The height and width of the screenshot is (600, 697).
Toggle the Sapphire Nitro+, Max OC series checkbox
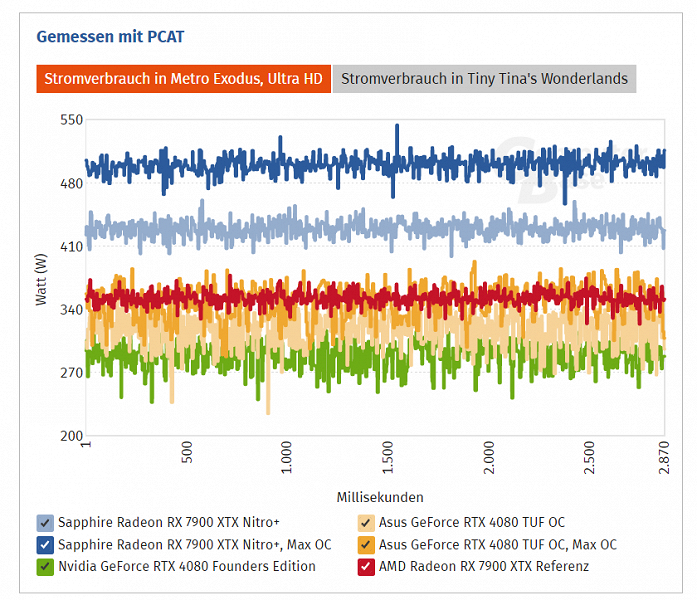45,544
